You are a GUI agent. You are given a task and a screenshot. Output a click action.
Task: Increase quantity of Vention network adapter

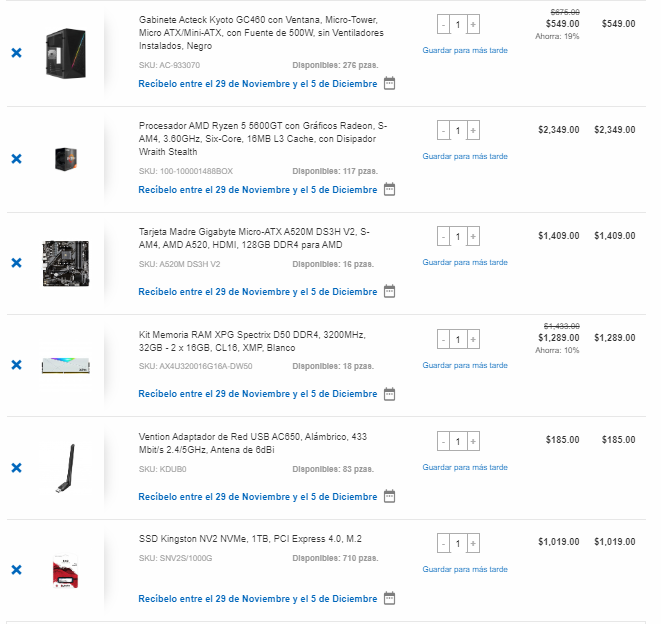[x=473, y=441]
